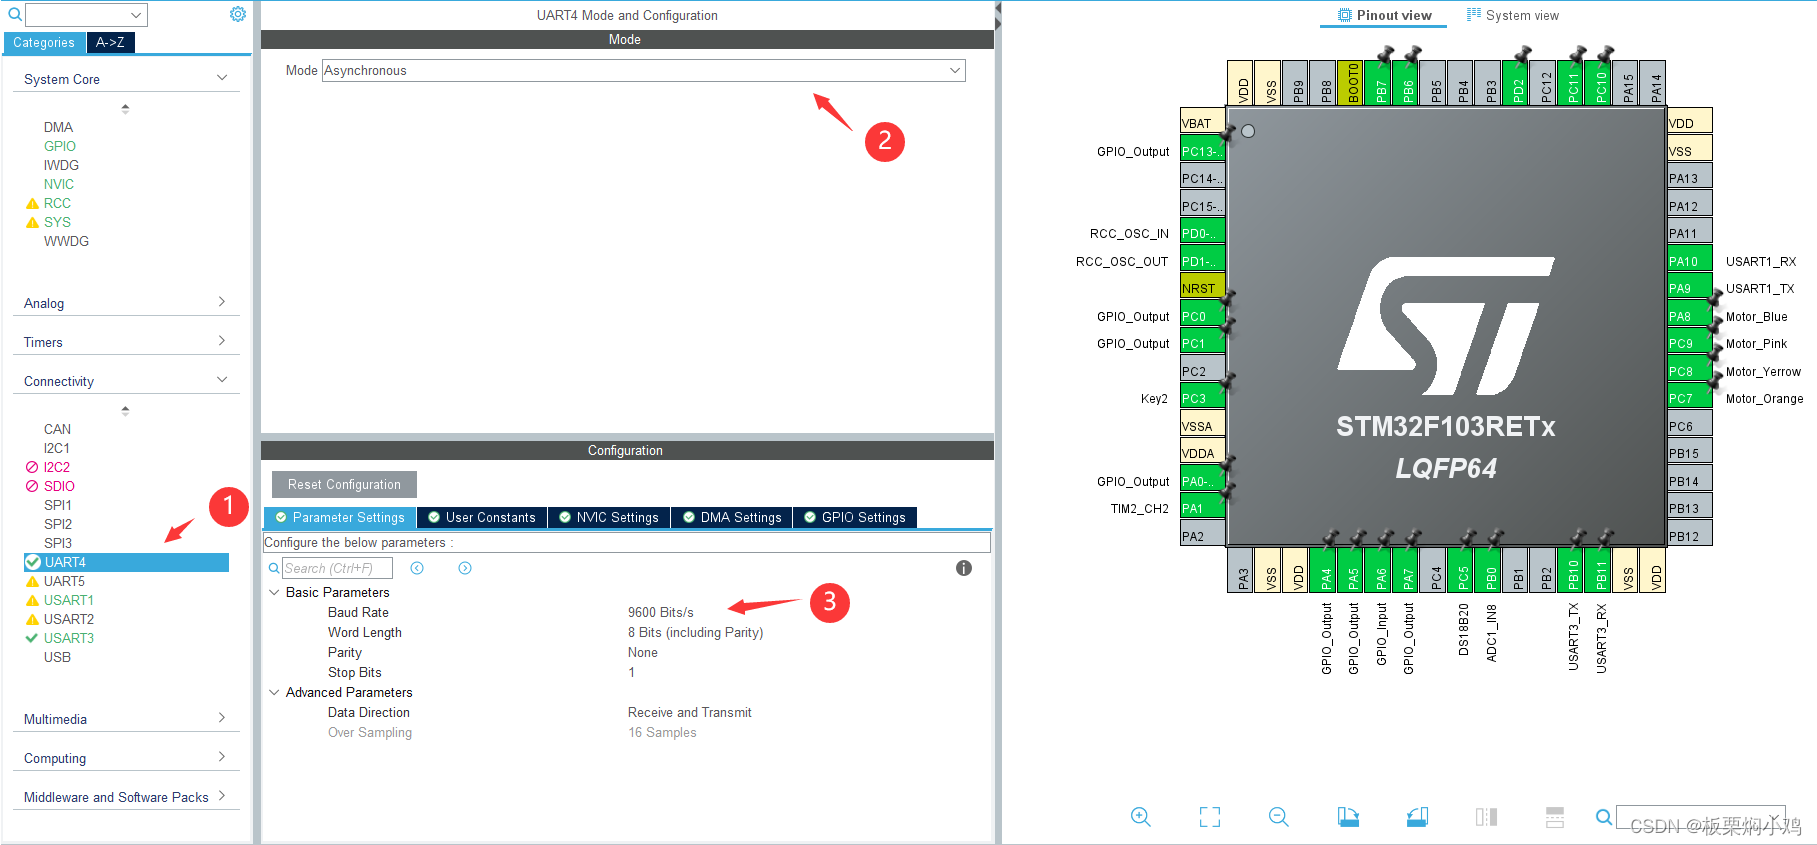Select the PC3 pin labeled Key2
The height and width of the screenshot is (845, 1817).
click(1202, 398)
